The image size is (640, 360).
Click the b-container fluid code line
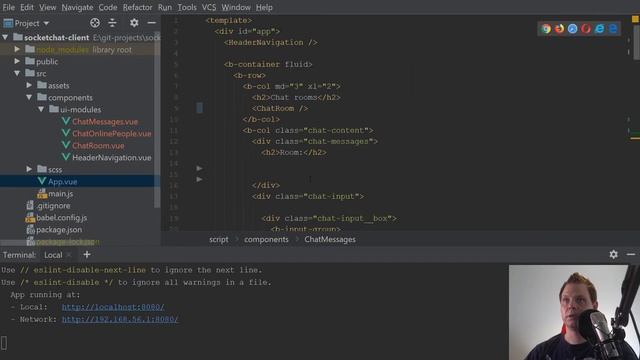click(x=268, y=64)
